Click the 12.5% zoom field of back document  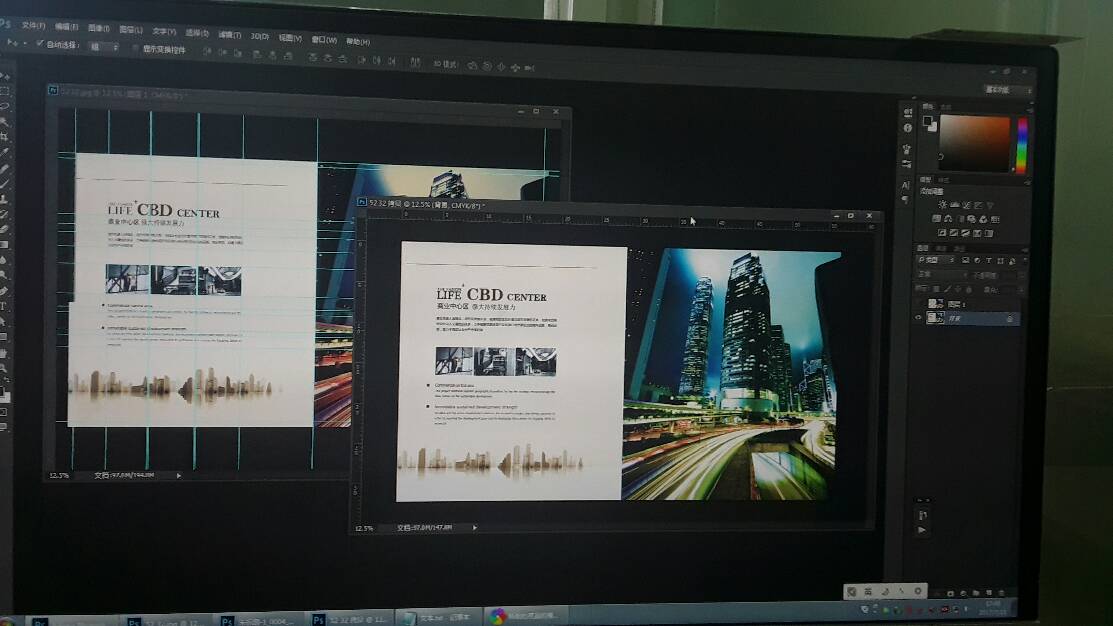[x=59, y=475]
